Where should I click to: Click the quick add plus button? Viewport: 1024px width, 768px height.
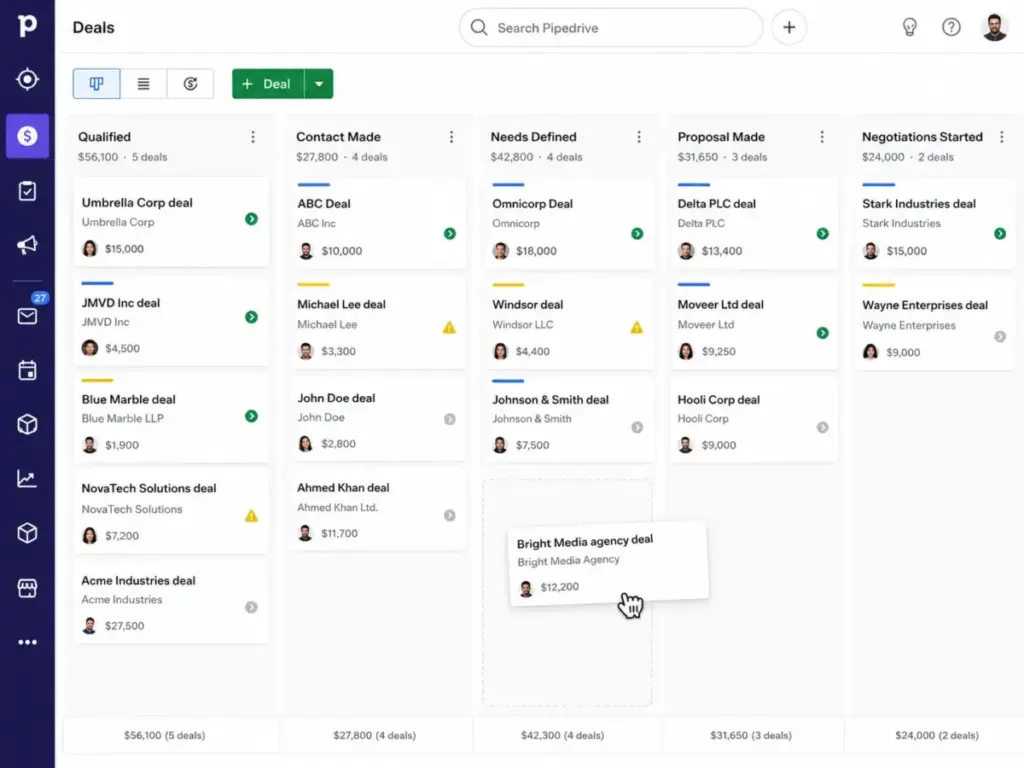click(789, 27)
